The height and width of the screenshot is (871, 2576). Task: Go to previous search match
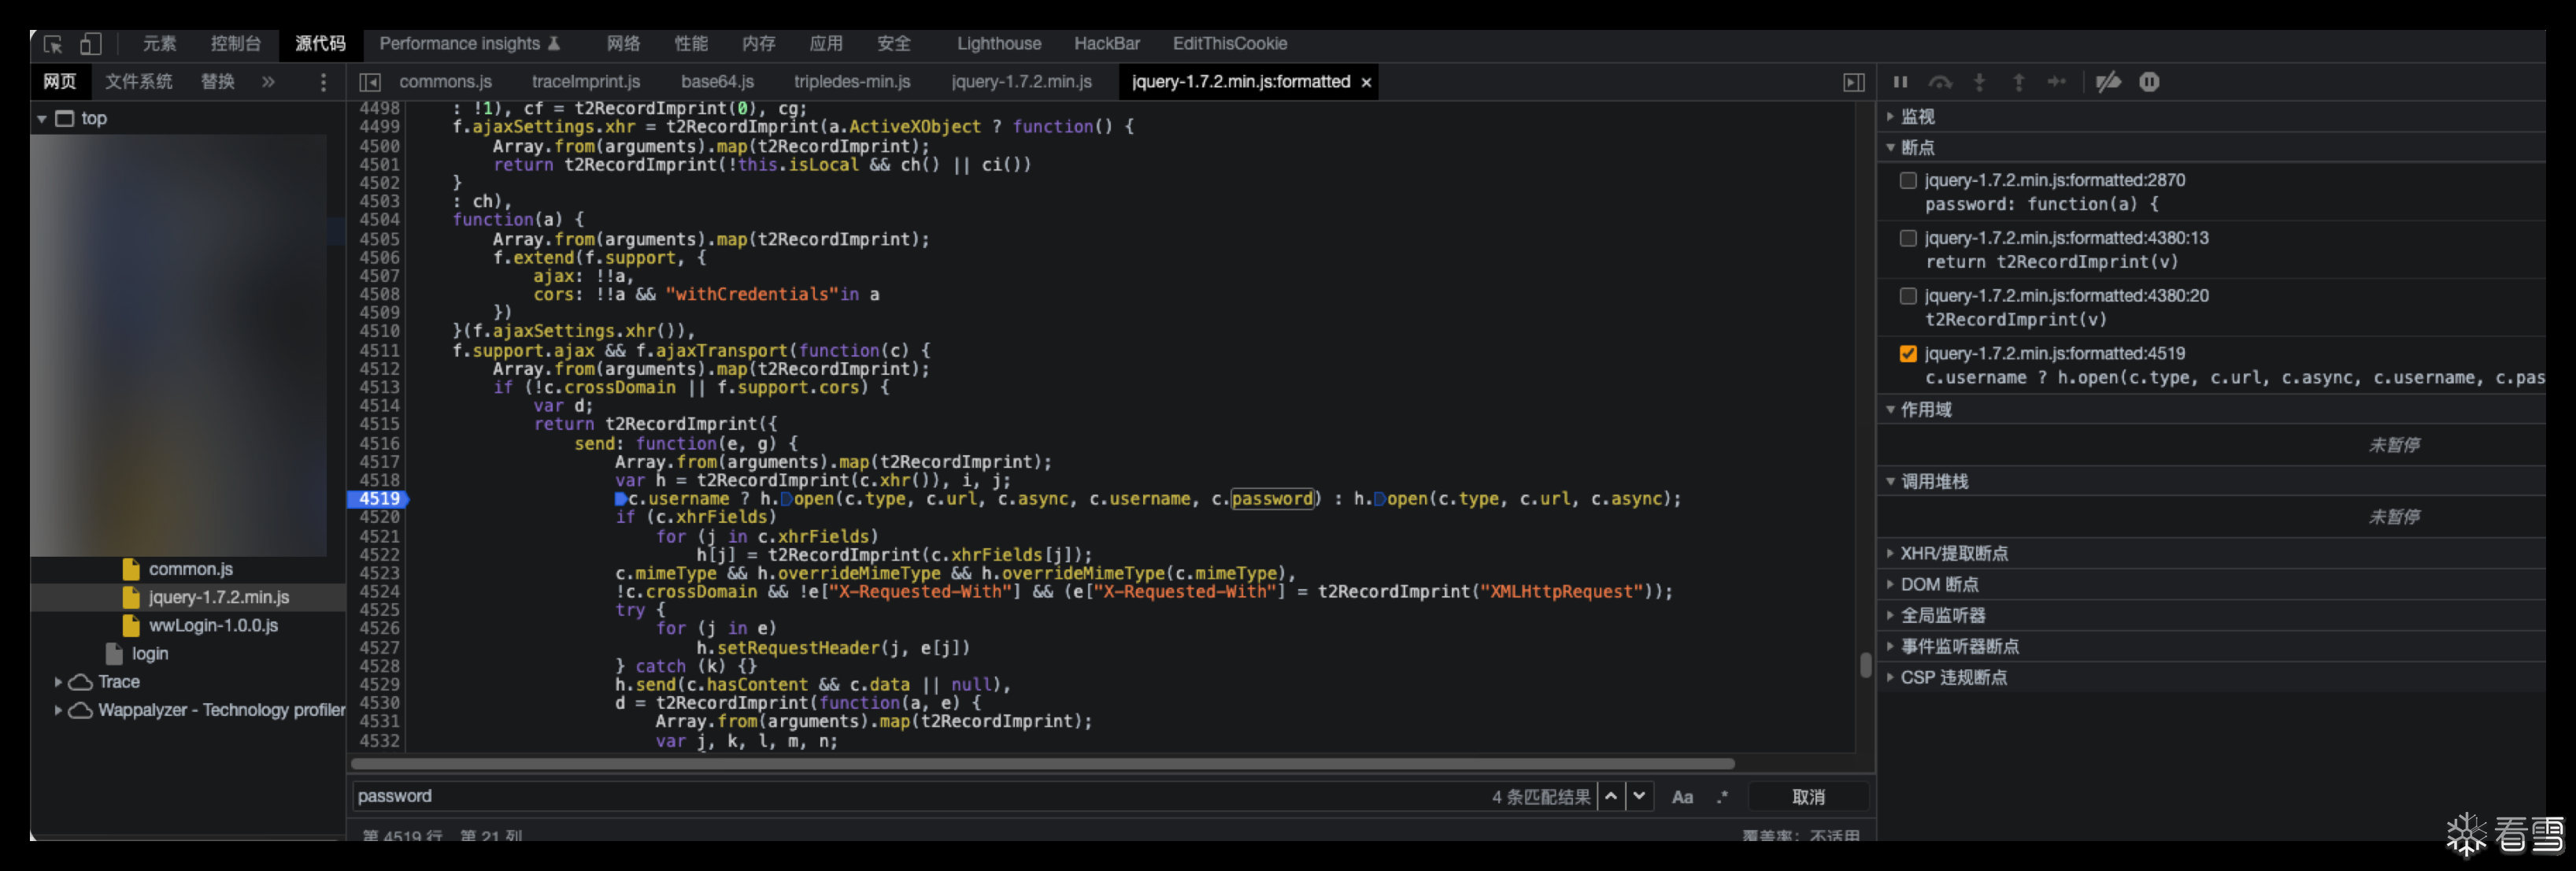pos(1611,796)
